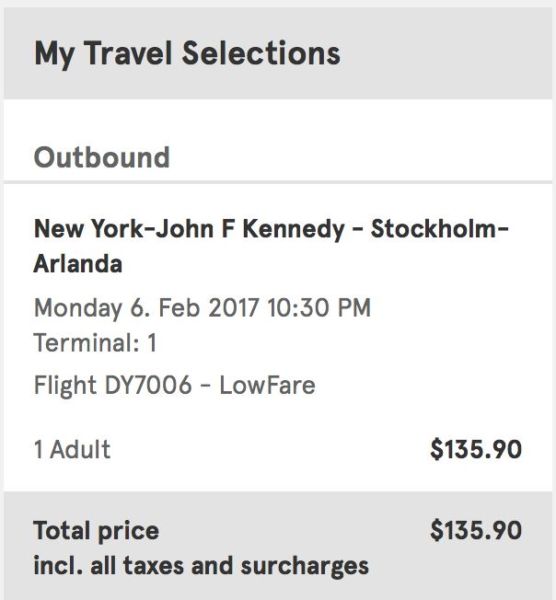Click the gray total price footer area
Image resolution: width=556 pixels, height=600 pixels.
click(278, 546)
